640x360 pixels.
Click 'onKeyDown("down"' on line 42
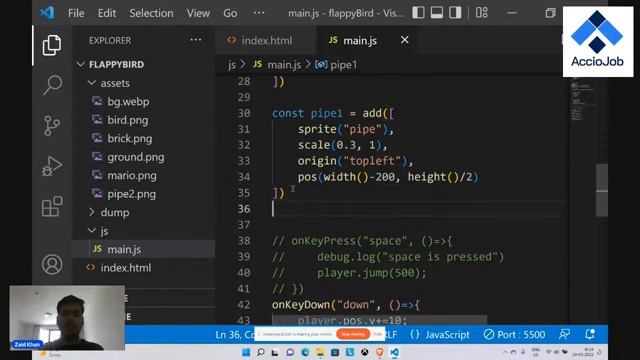(x=323, y=304)
